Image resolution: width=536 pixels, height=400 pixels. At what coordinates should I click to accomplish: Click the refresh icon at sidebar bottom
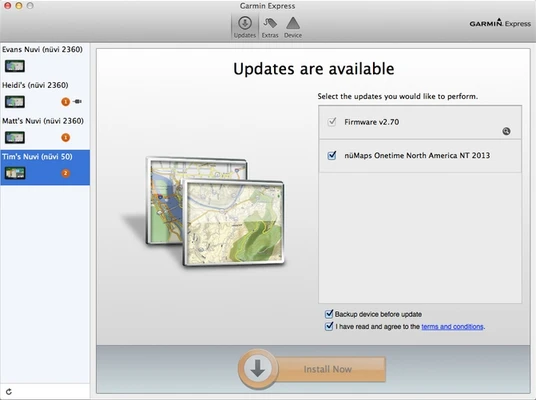(x=9, y=391)
